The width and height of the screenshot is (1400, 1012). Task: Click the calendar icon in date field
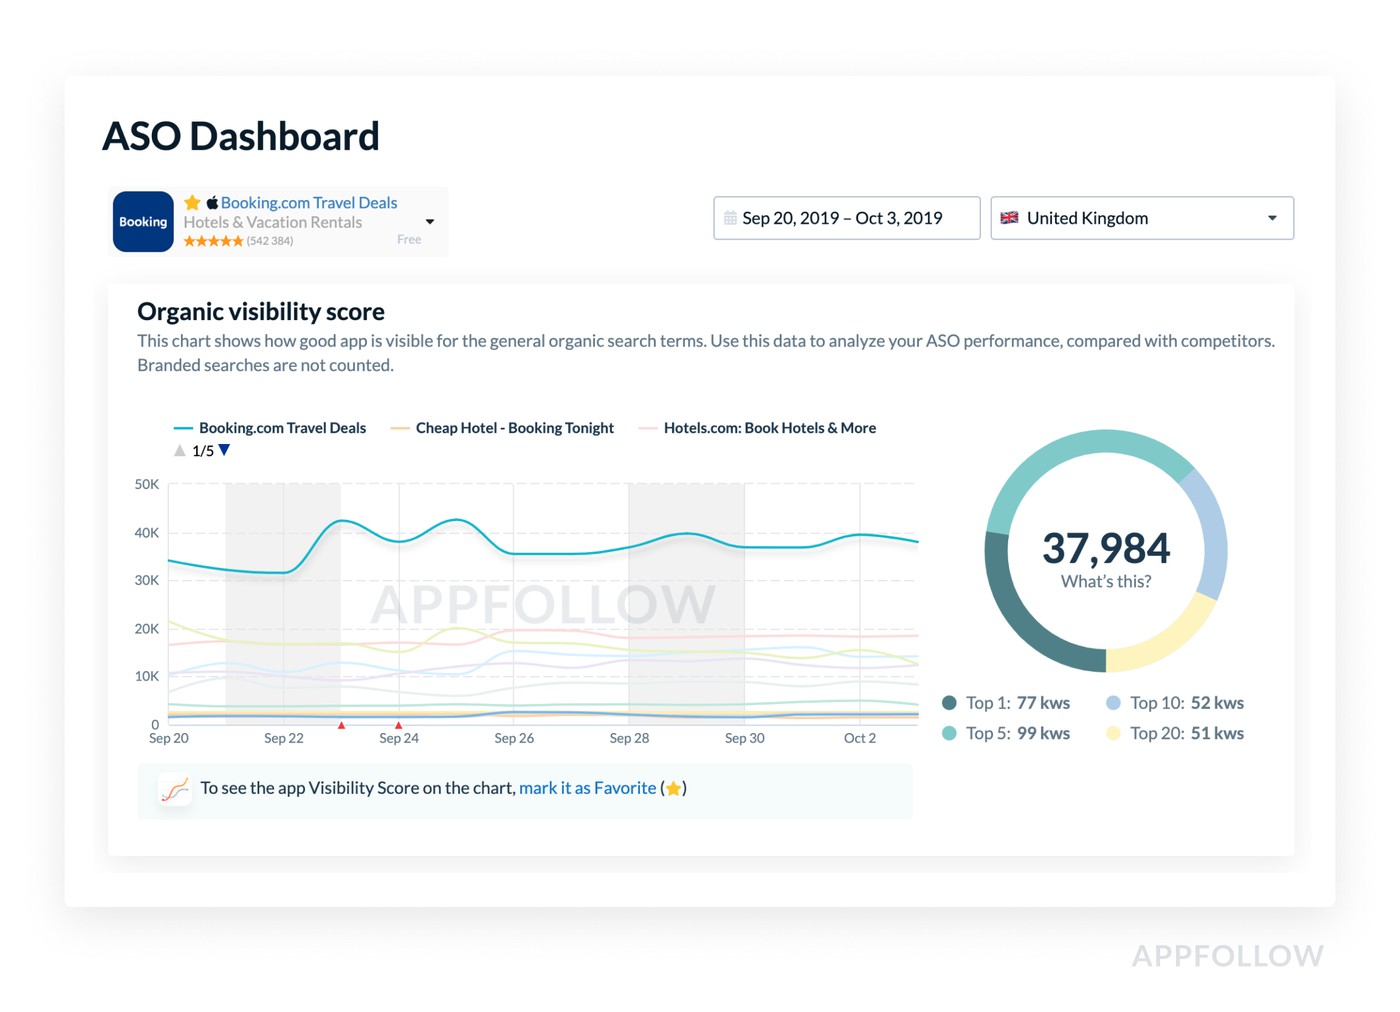730,218
